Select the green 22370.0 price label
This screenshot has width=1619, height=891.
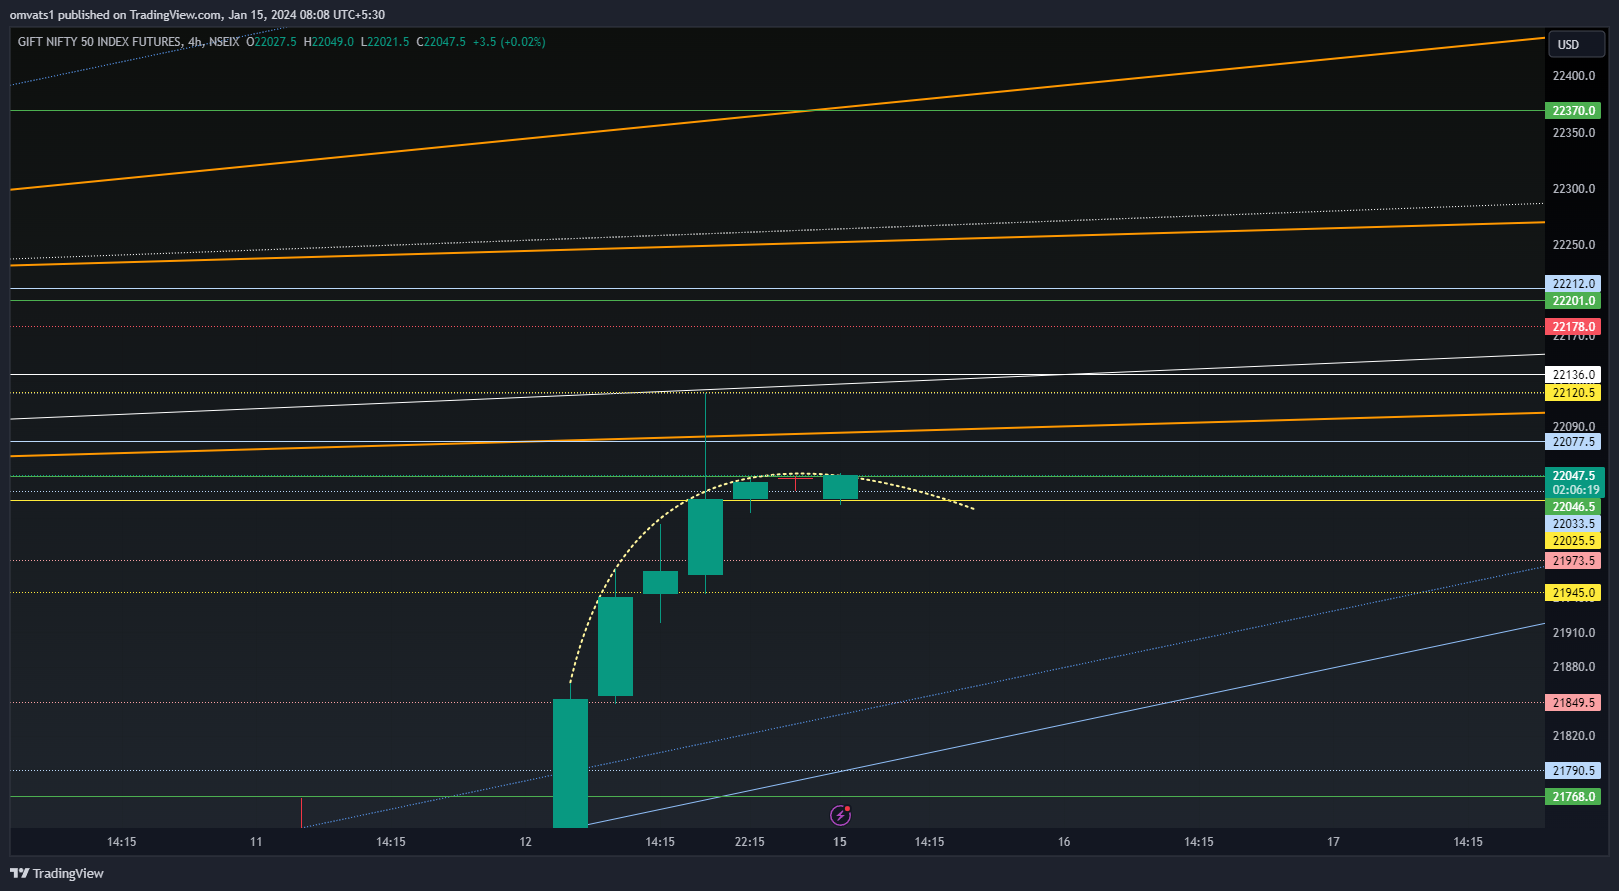[x=1573, y=111]
